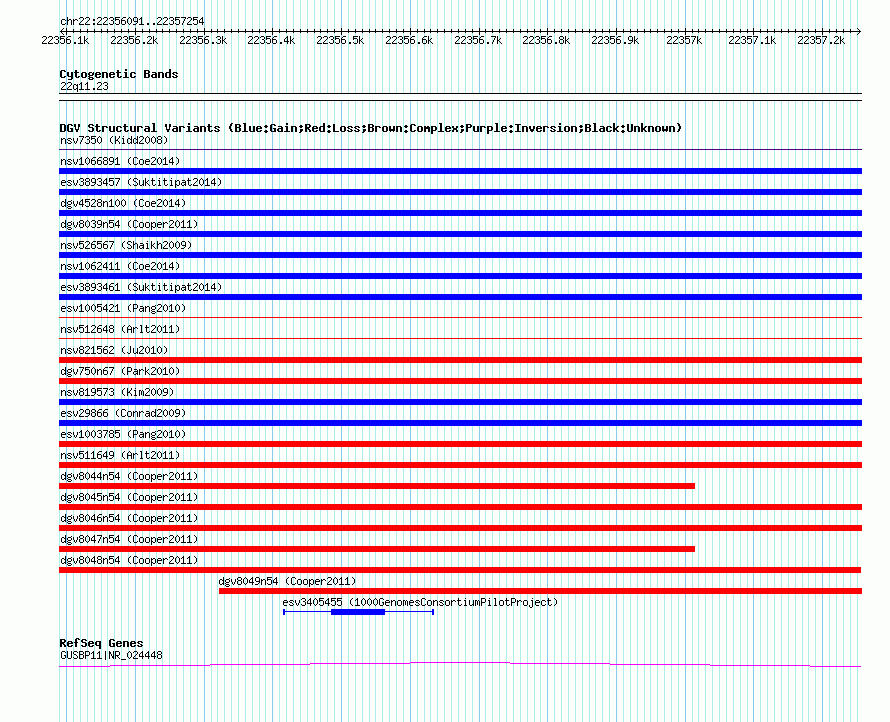Viewport: 890px width, 722px height.
Task: Select the nsv512648 (Arlt2011) label
Action: click(120, 329)
